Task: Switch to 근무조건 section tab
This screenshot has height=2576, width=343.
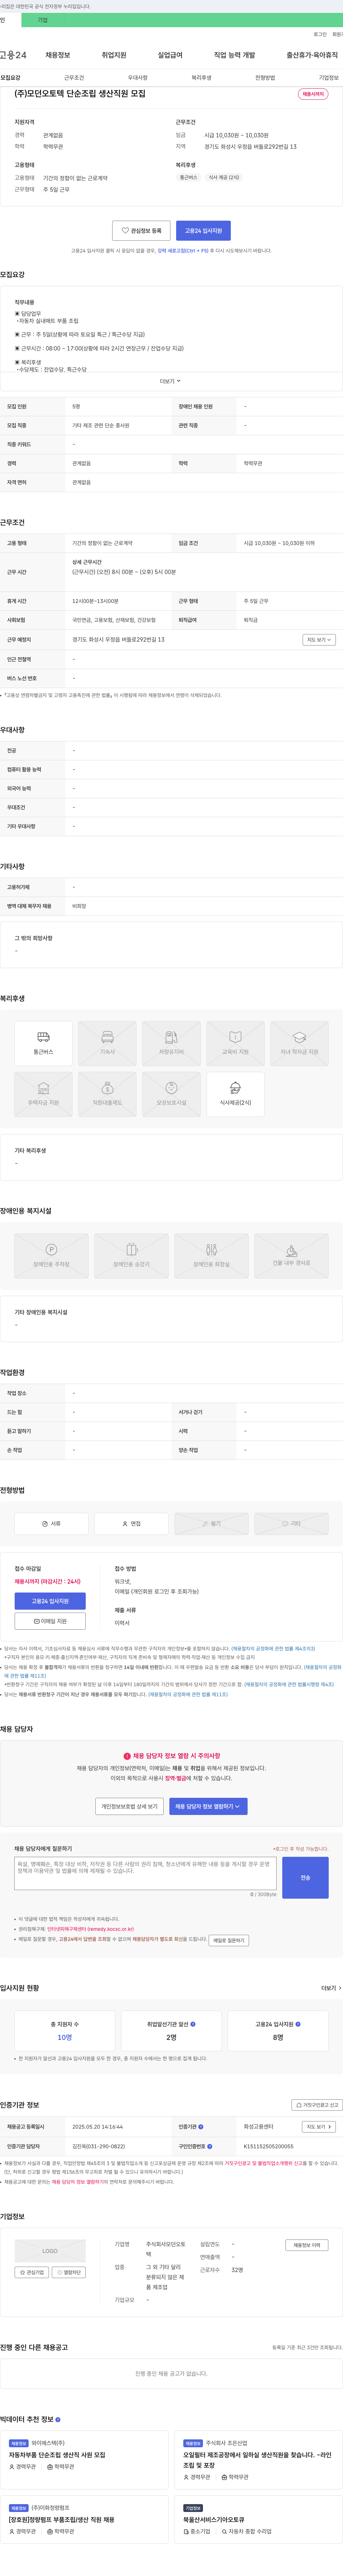Action: [74, 77]
